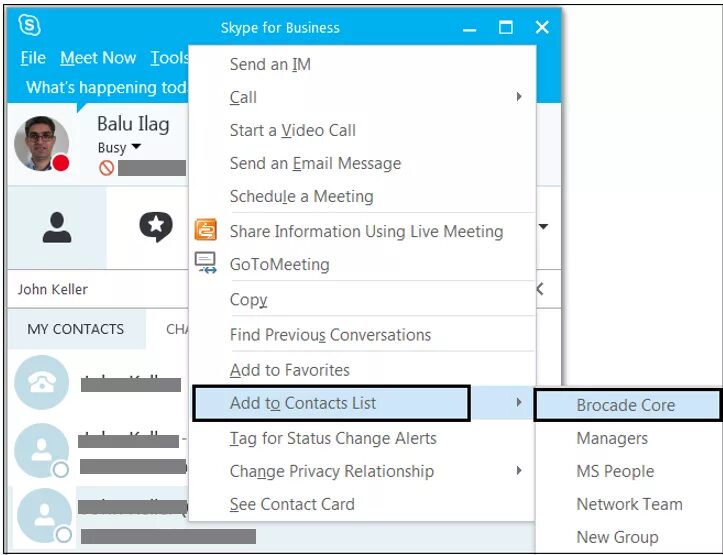The image size is (723, 555).
Task: Maximize the Skype for Business window
Action: (506, 27)
